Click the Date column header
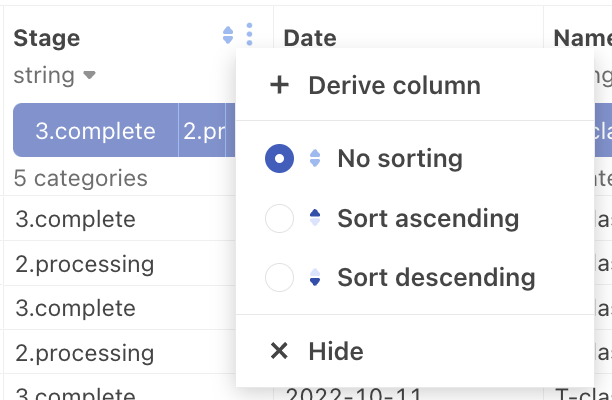 pos(310,38)
